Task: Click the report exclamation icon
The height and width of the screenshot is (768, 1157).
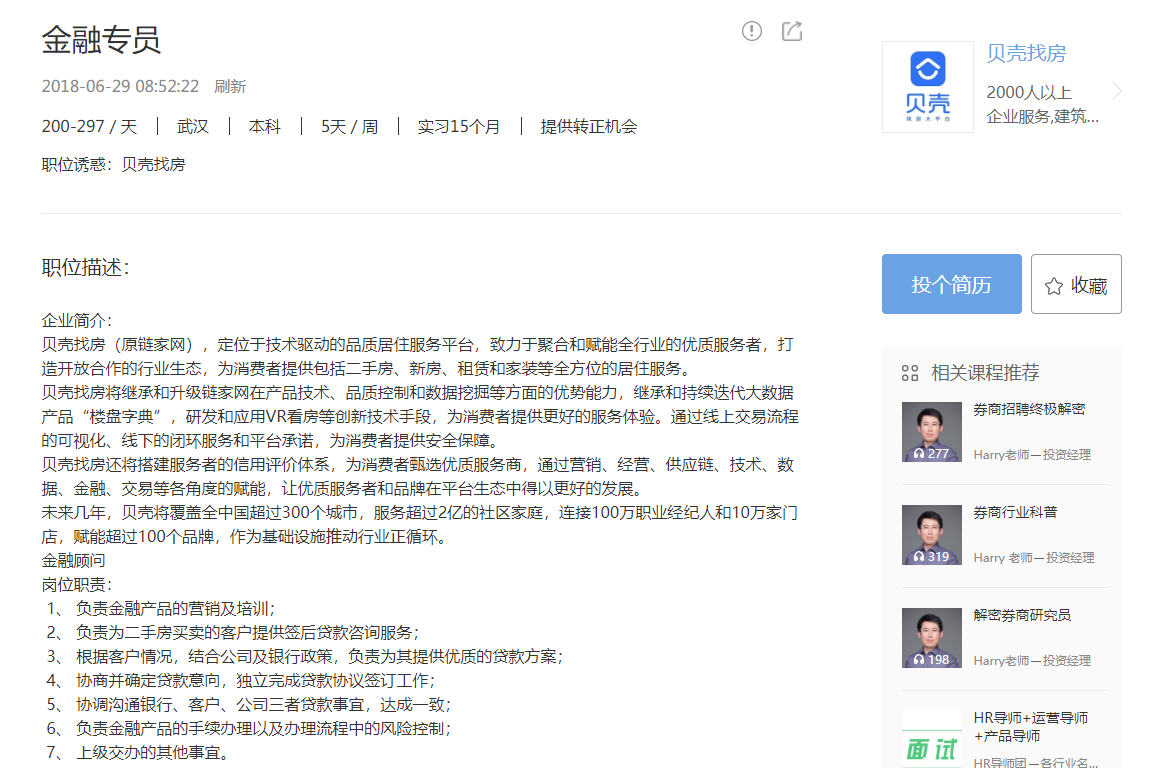Action: 752,31
